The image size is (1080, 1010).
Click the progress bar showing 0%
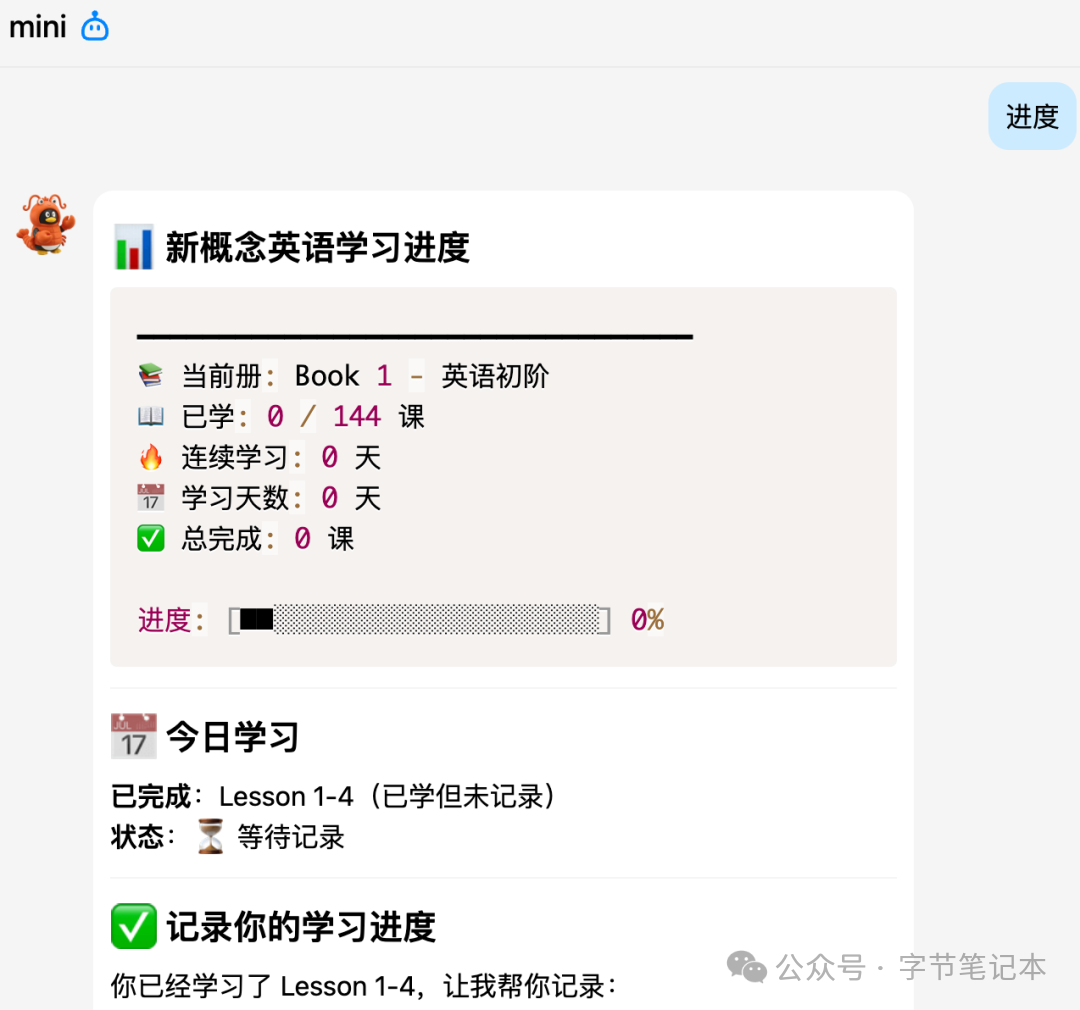coord(420,619)
